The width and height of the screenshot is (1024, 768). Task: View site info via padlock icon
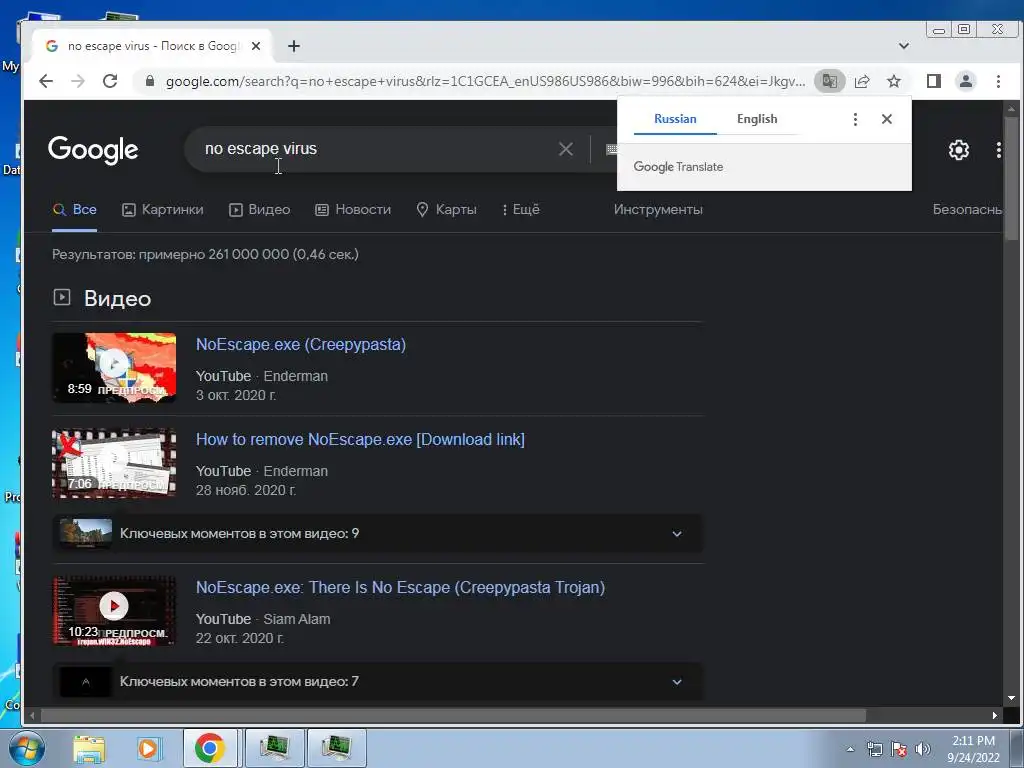[150, 81]
